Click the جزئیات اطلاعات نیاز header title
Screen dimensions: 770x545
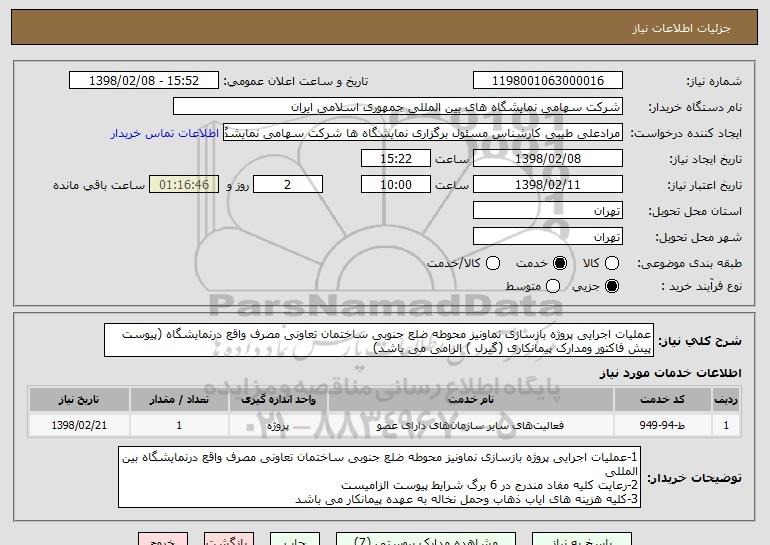click(681, 28)
